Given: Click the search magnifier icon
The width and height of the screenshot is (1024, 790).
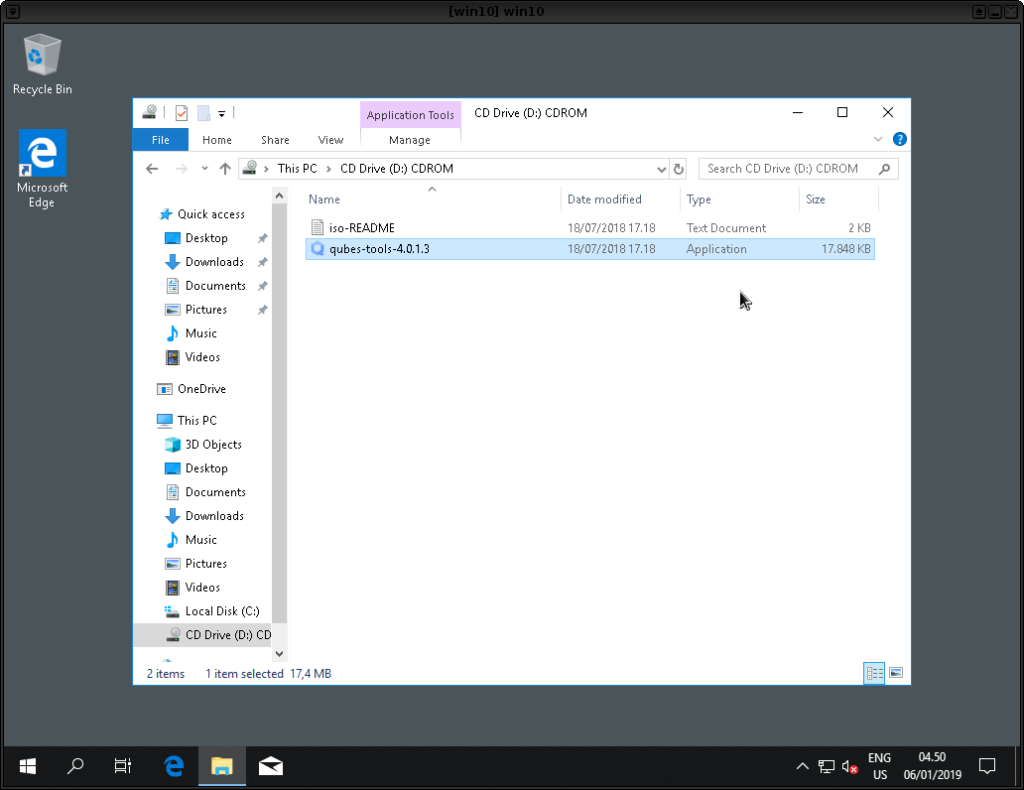Looking at the screenshot, I should [x=884, y=169].
